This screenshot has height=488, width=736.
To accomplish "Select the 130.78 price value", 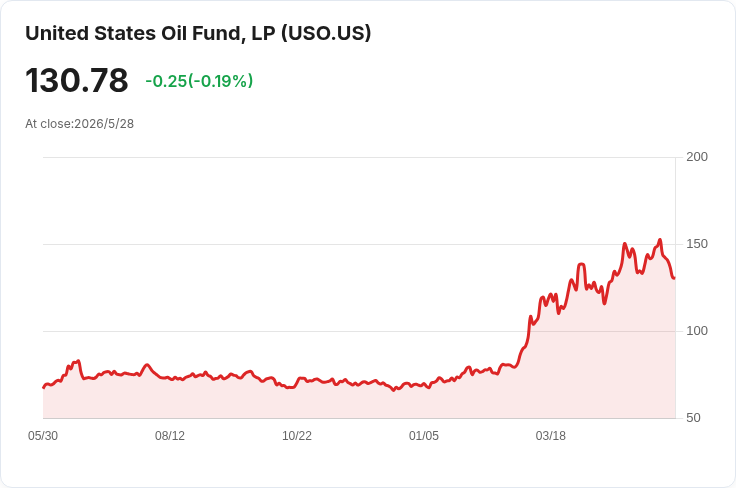I will coord(77,80).
